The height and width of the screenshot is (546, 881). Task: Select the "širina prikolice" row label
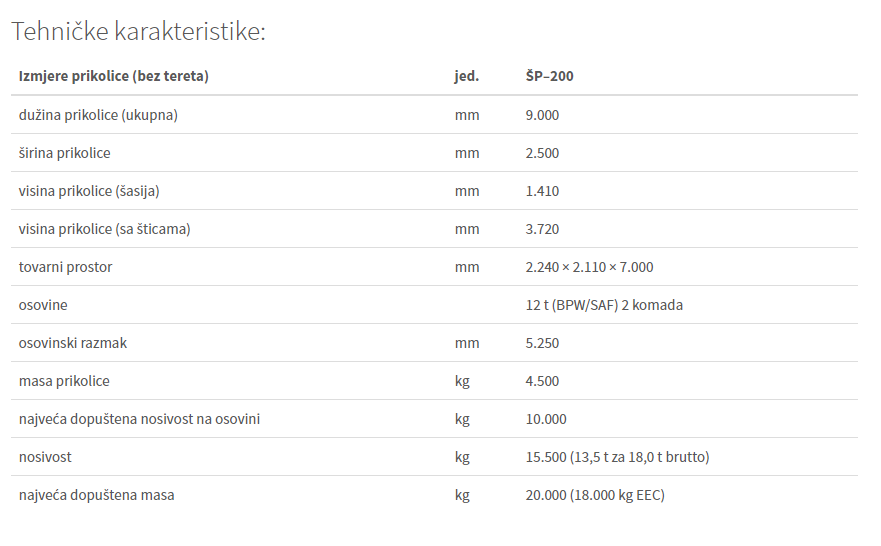point(64,153)
